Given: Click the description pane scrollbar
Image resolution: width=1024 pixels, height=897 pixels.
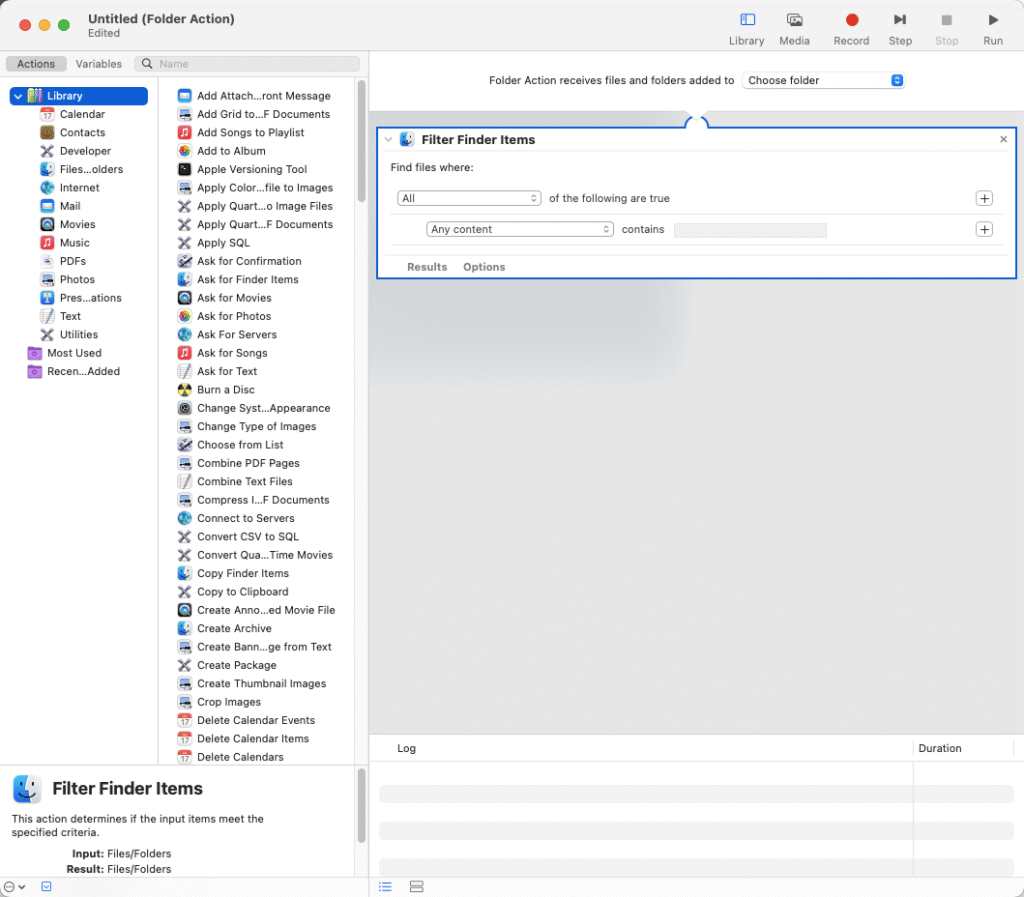Looking at the screenshot, I should click(361, 806).
